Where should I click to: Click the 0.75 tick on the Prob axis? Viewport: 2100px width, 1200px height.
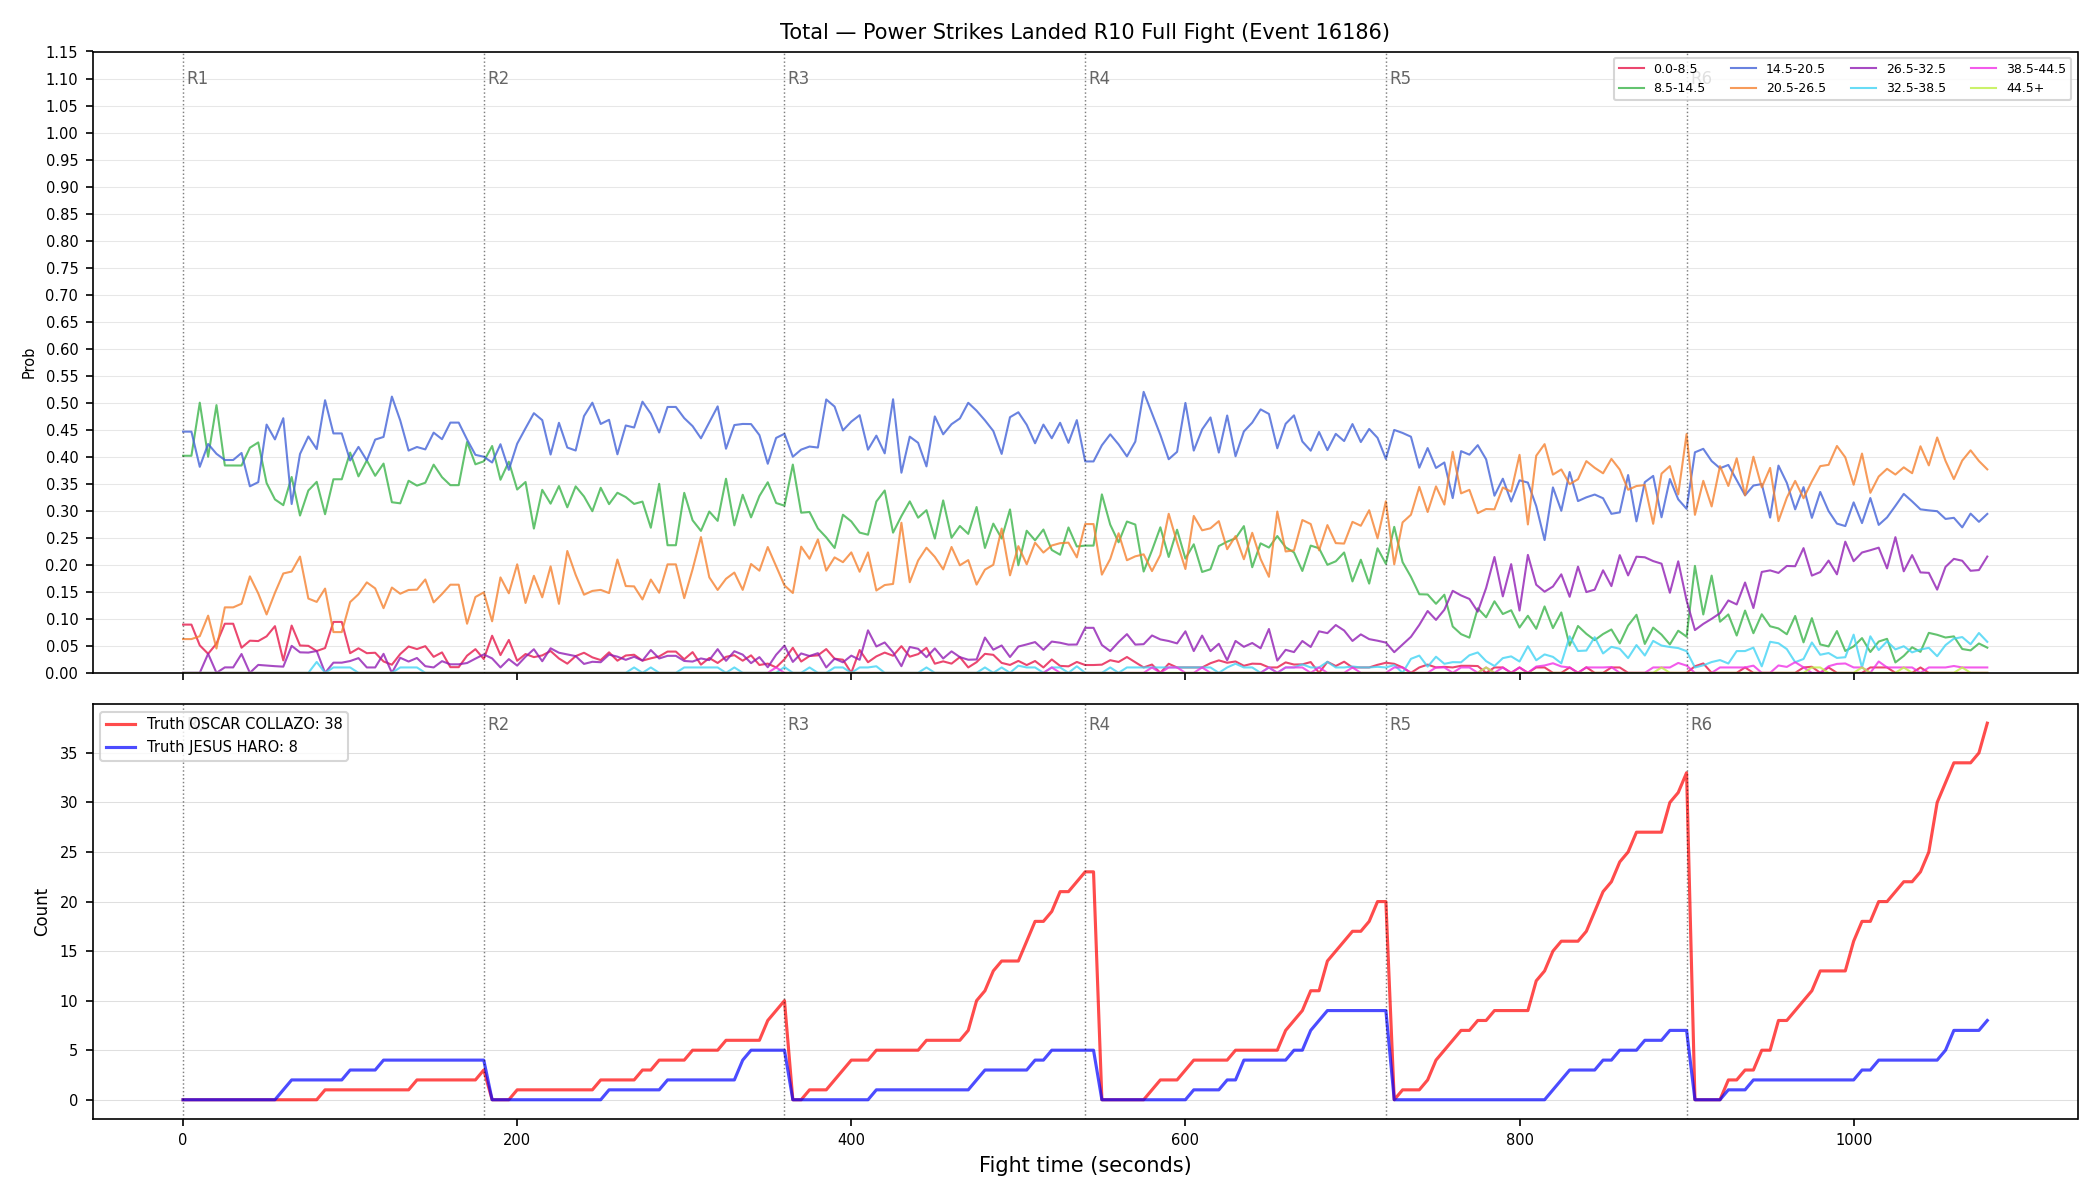pos(62,268)
